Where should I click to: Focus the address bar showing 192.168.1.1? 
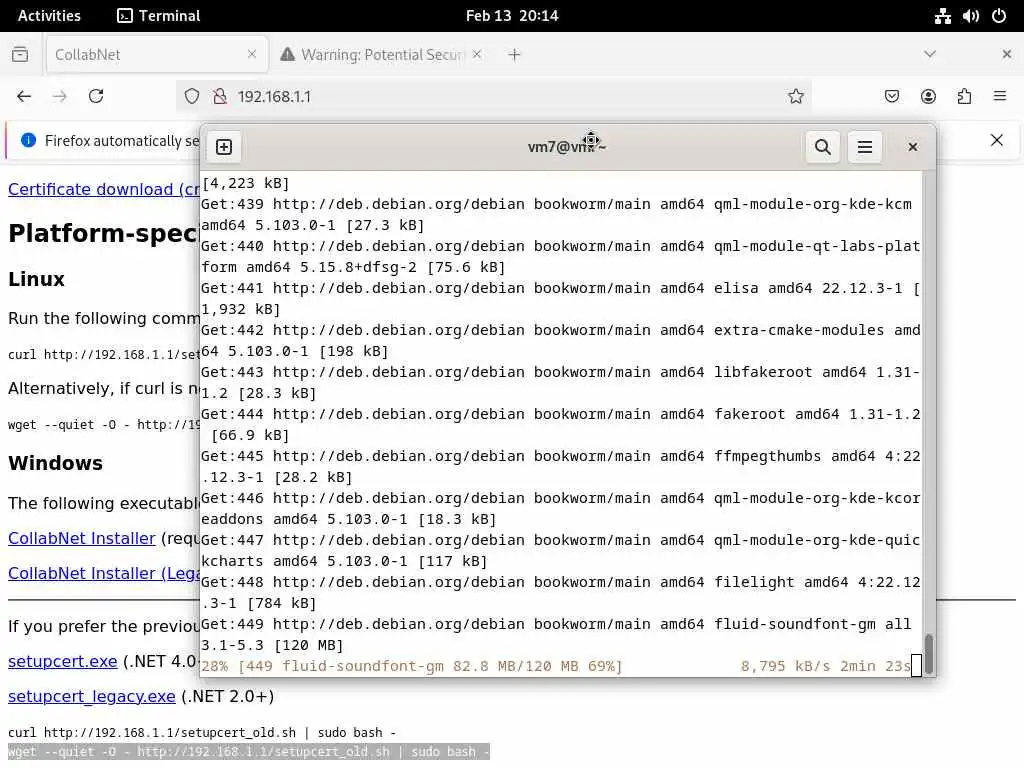(x=494, y=97)
